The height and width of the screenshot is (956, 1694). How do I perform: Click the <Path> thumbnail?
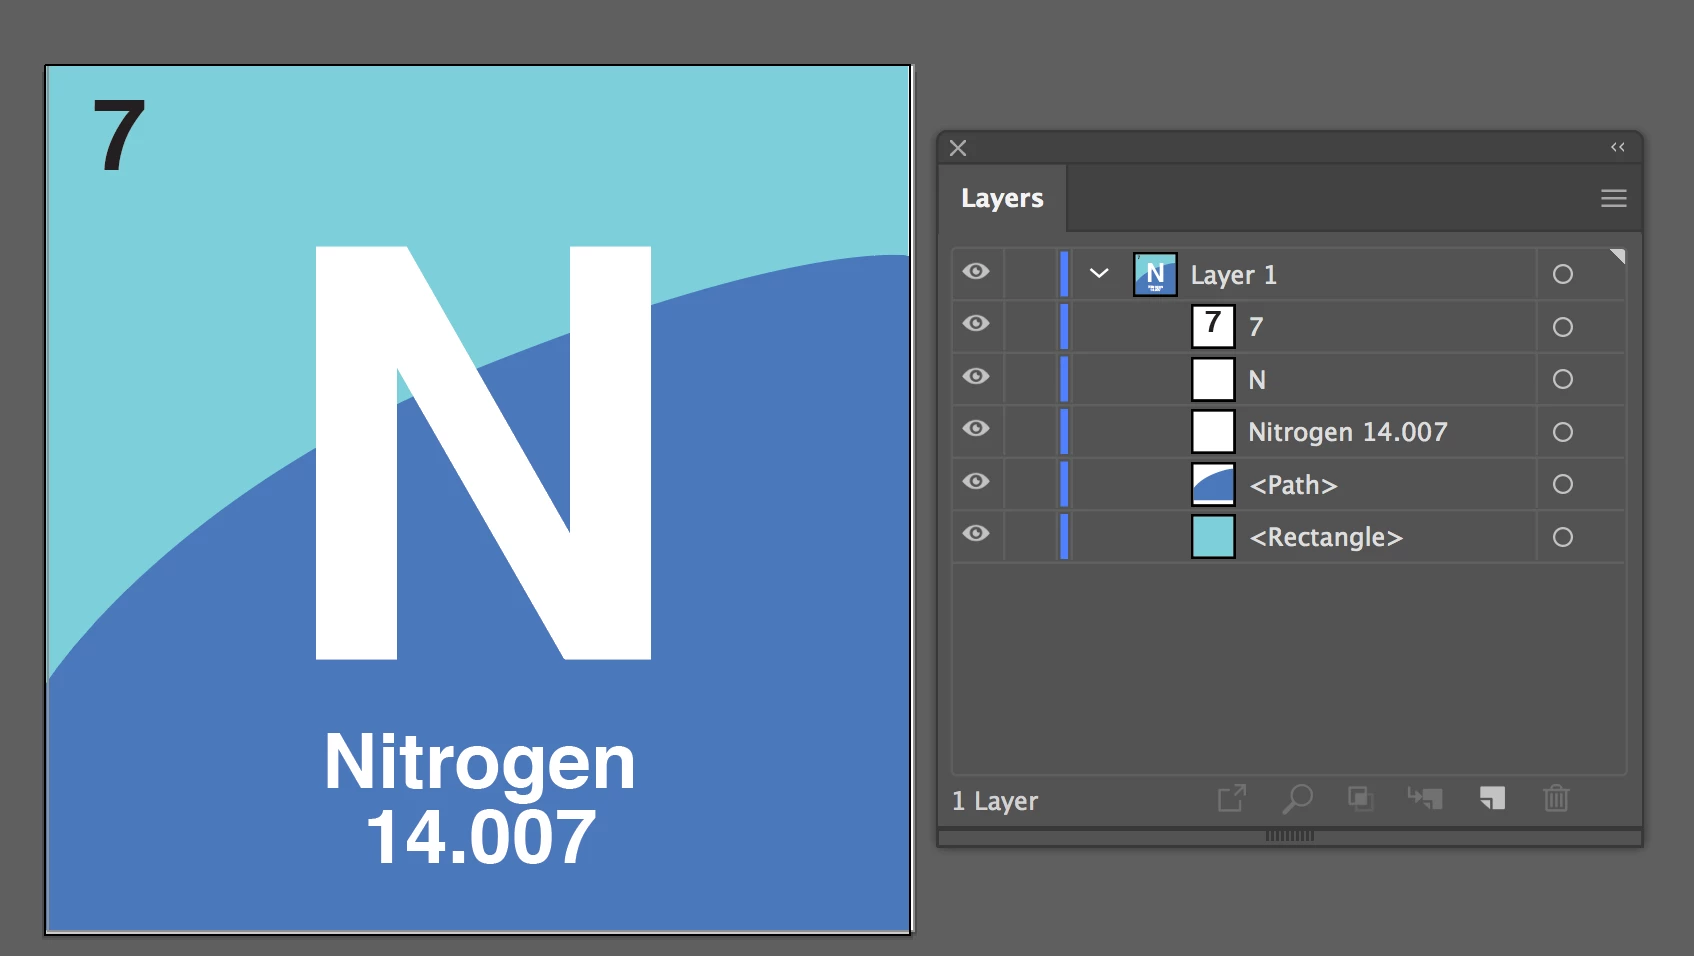1213,484
